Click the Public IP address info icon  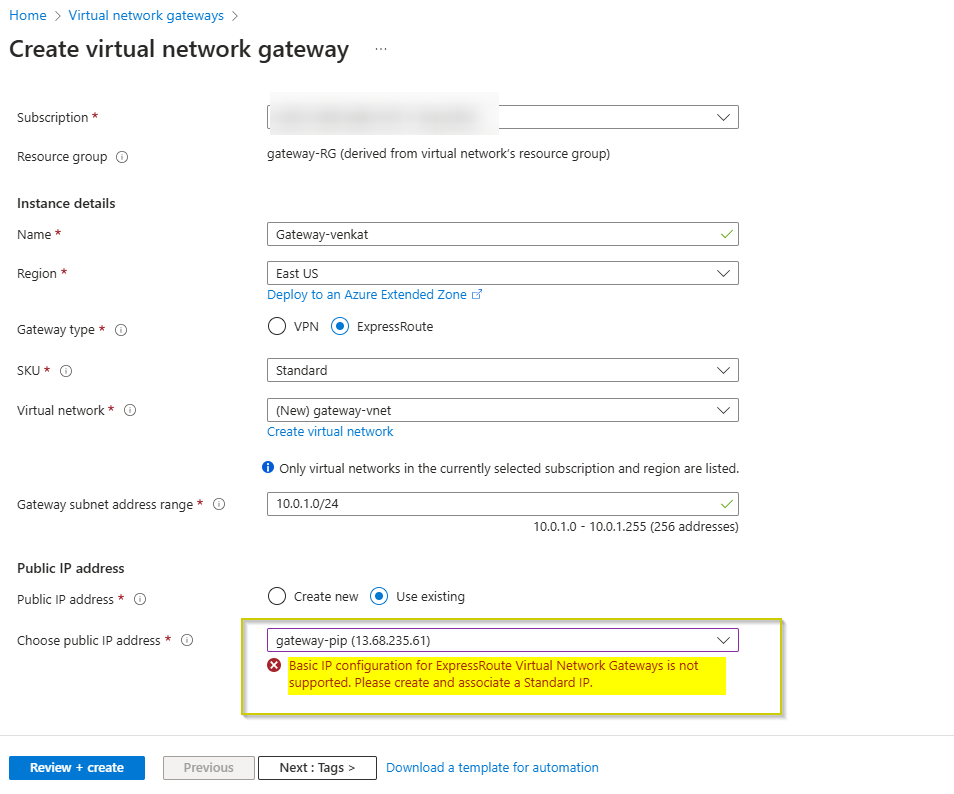140,599
